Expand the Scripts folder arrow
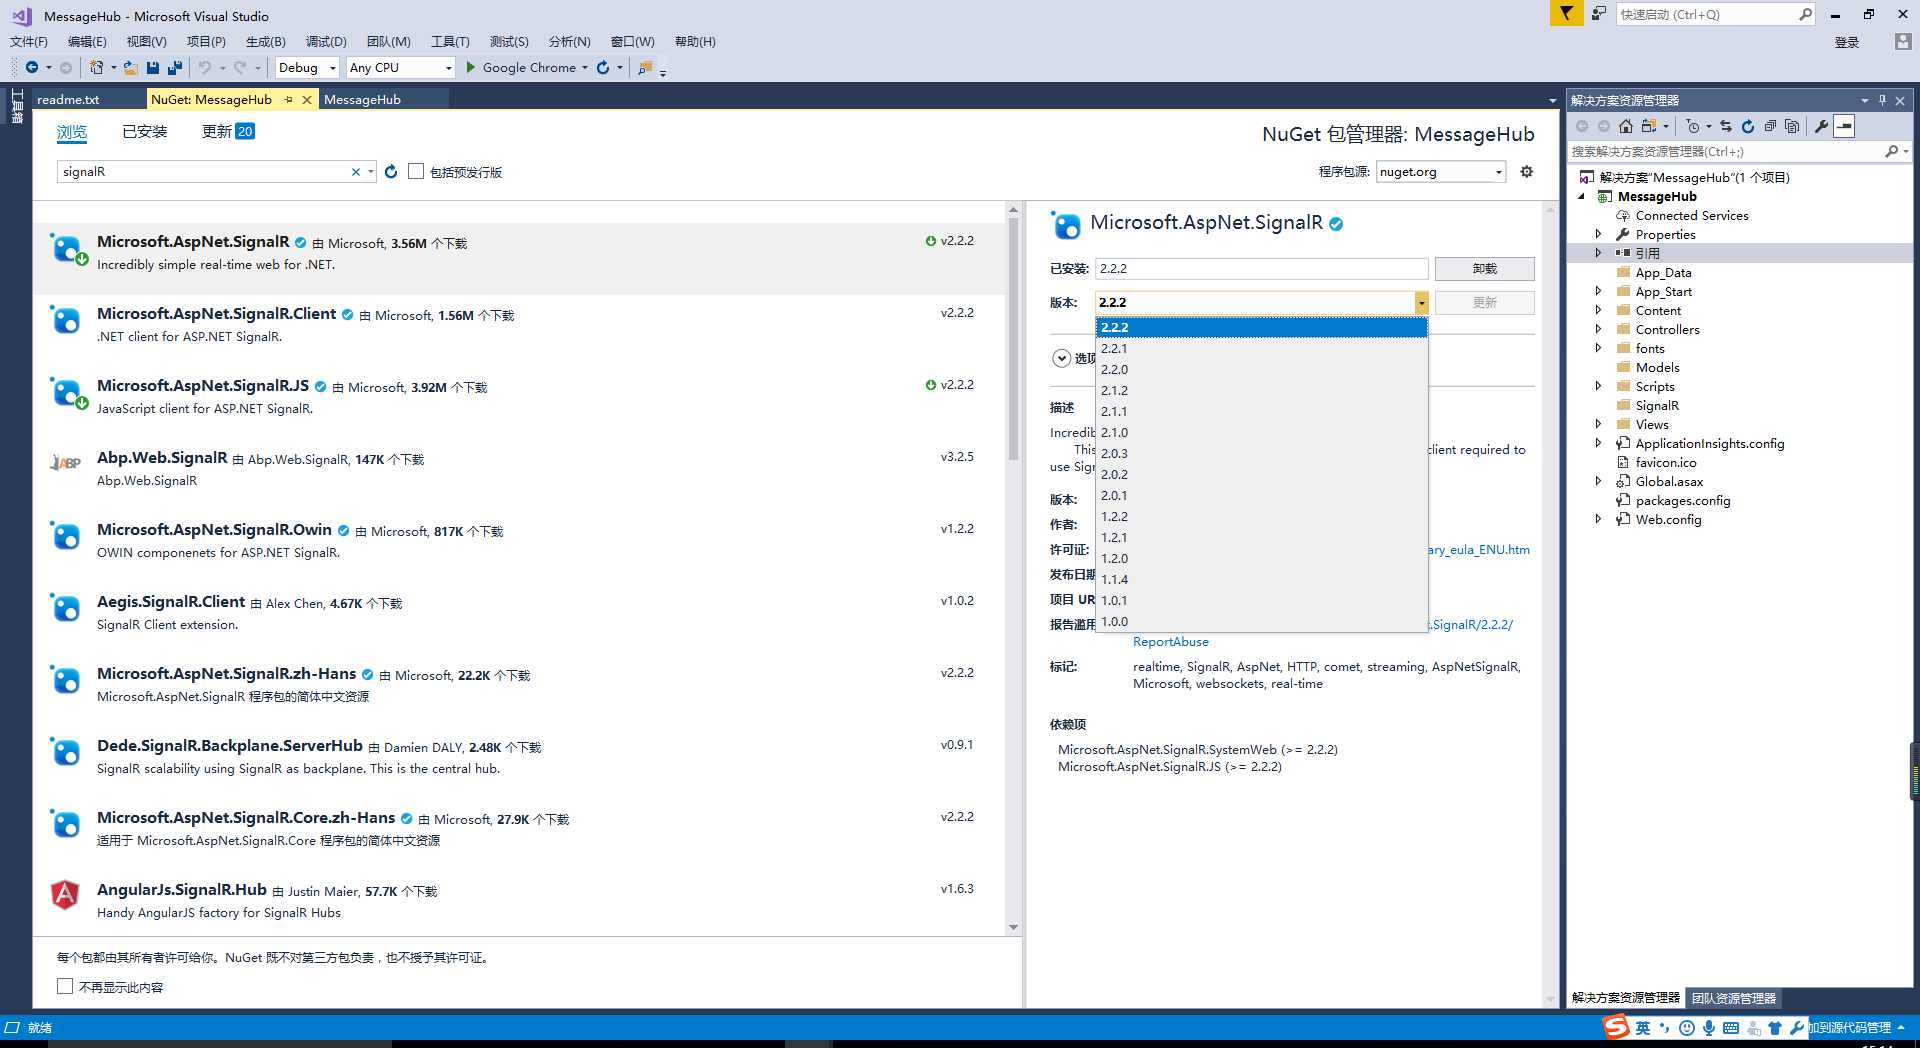Image resolution: width=1920 pixels, height=1048 pixels. [x=1598, y=386]
